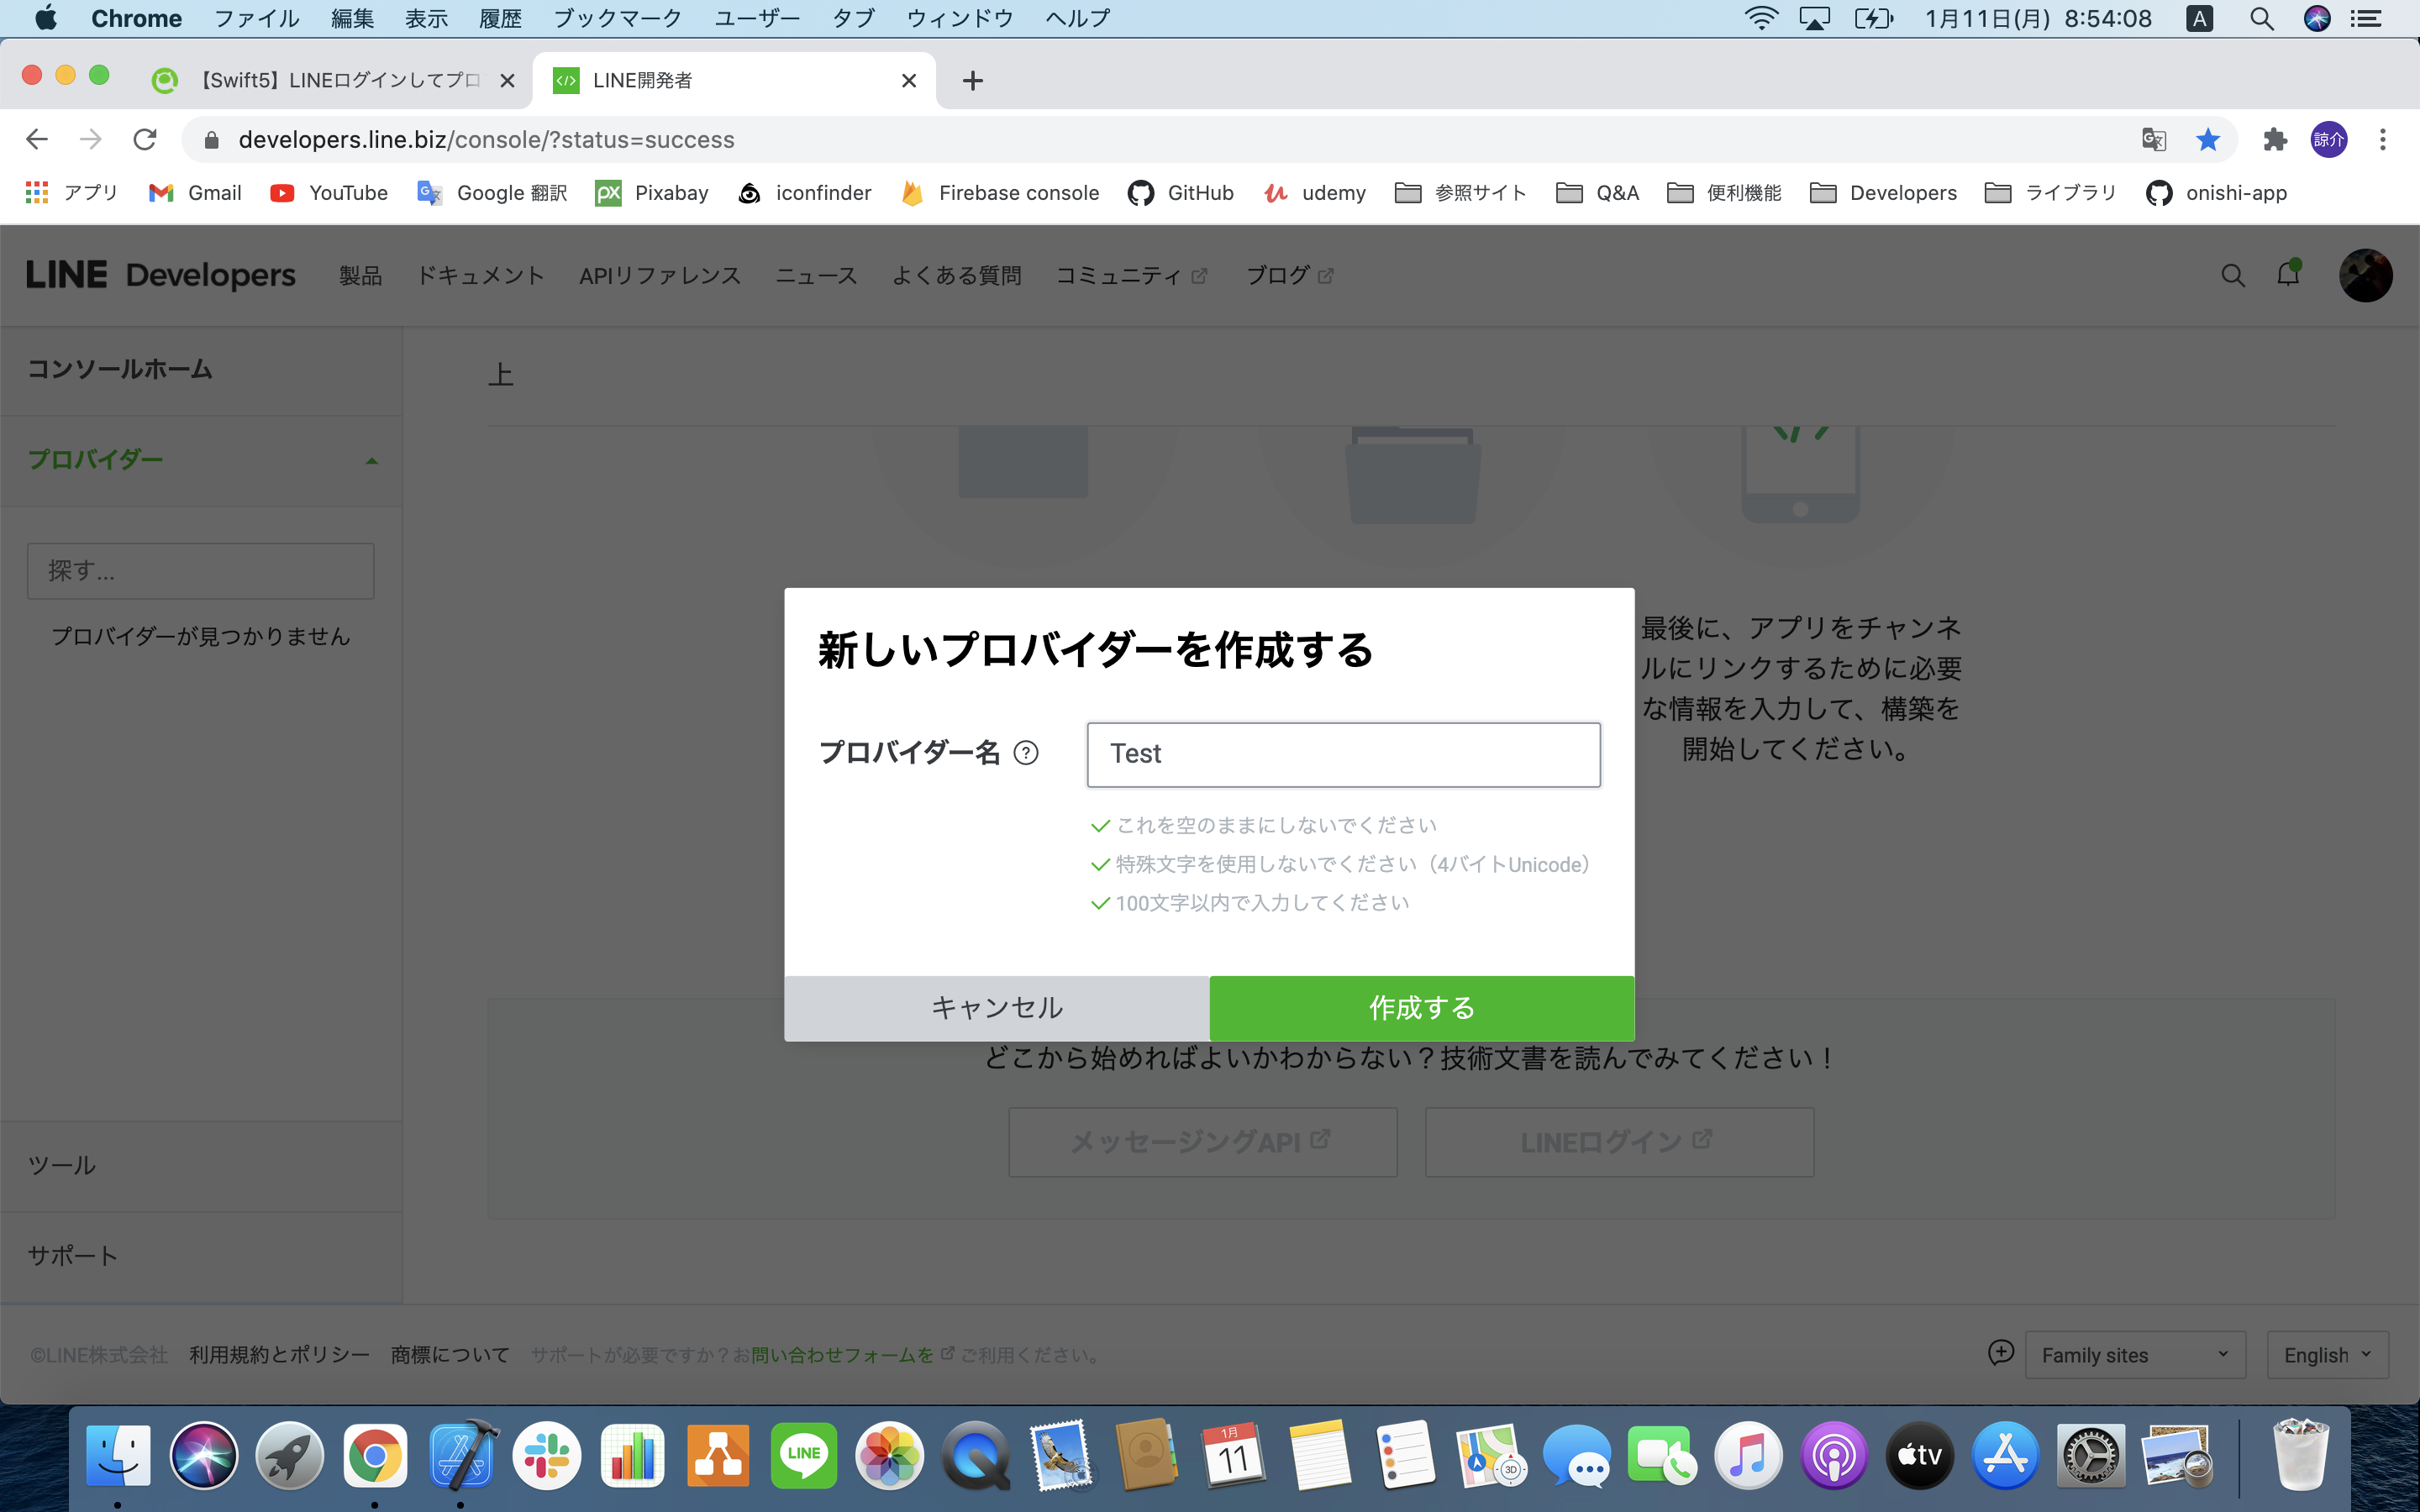This screenshot has width=2420, height=1512.
Task: Click the キャンセル (Cancel) button
Action: [996, 1008]
